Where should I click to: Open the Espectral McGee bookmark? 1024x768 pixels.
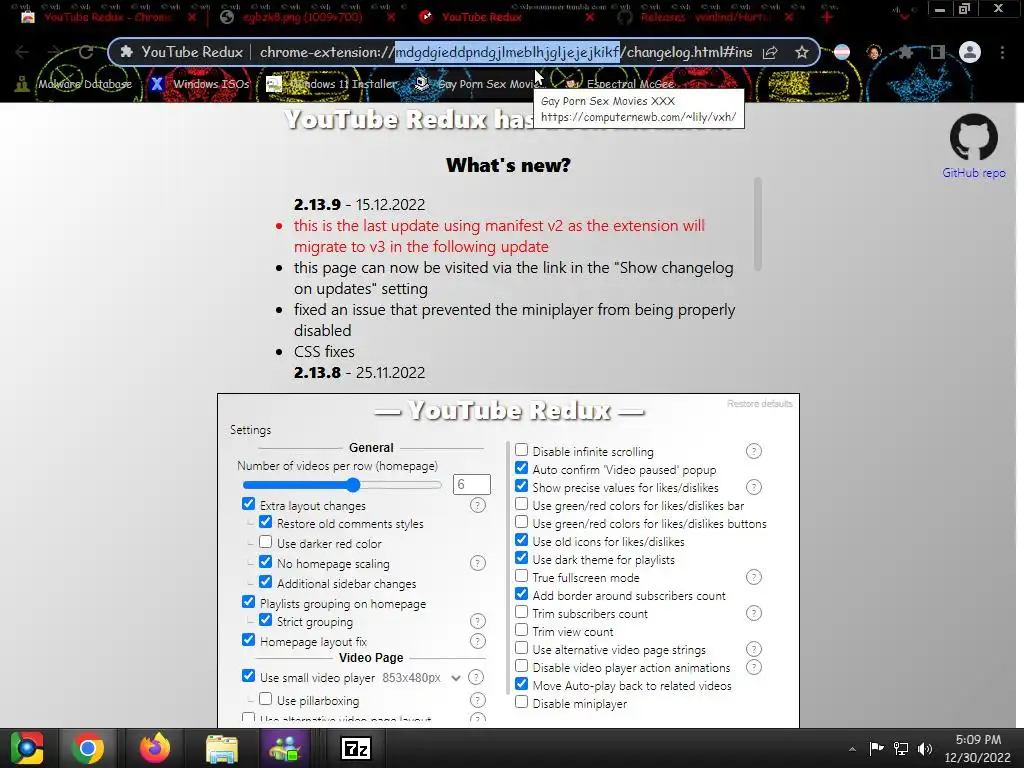tap(619, 84)
